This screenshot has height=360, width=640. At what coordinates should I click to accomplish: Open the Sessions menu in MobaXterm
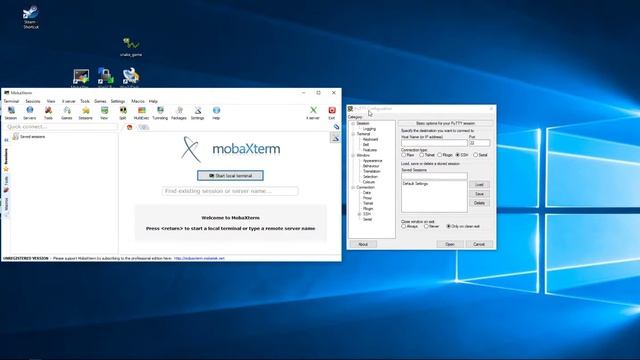coord(33,101)
